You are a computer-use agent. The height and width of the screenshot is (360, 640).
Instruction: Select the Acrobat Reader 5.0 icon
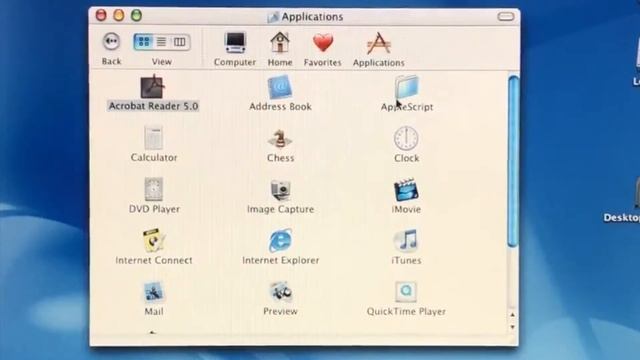[x=152, y=87]
